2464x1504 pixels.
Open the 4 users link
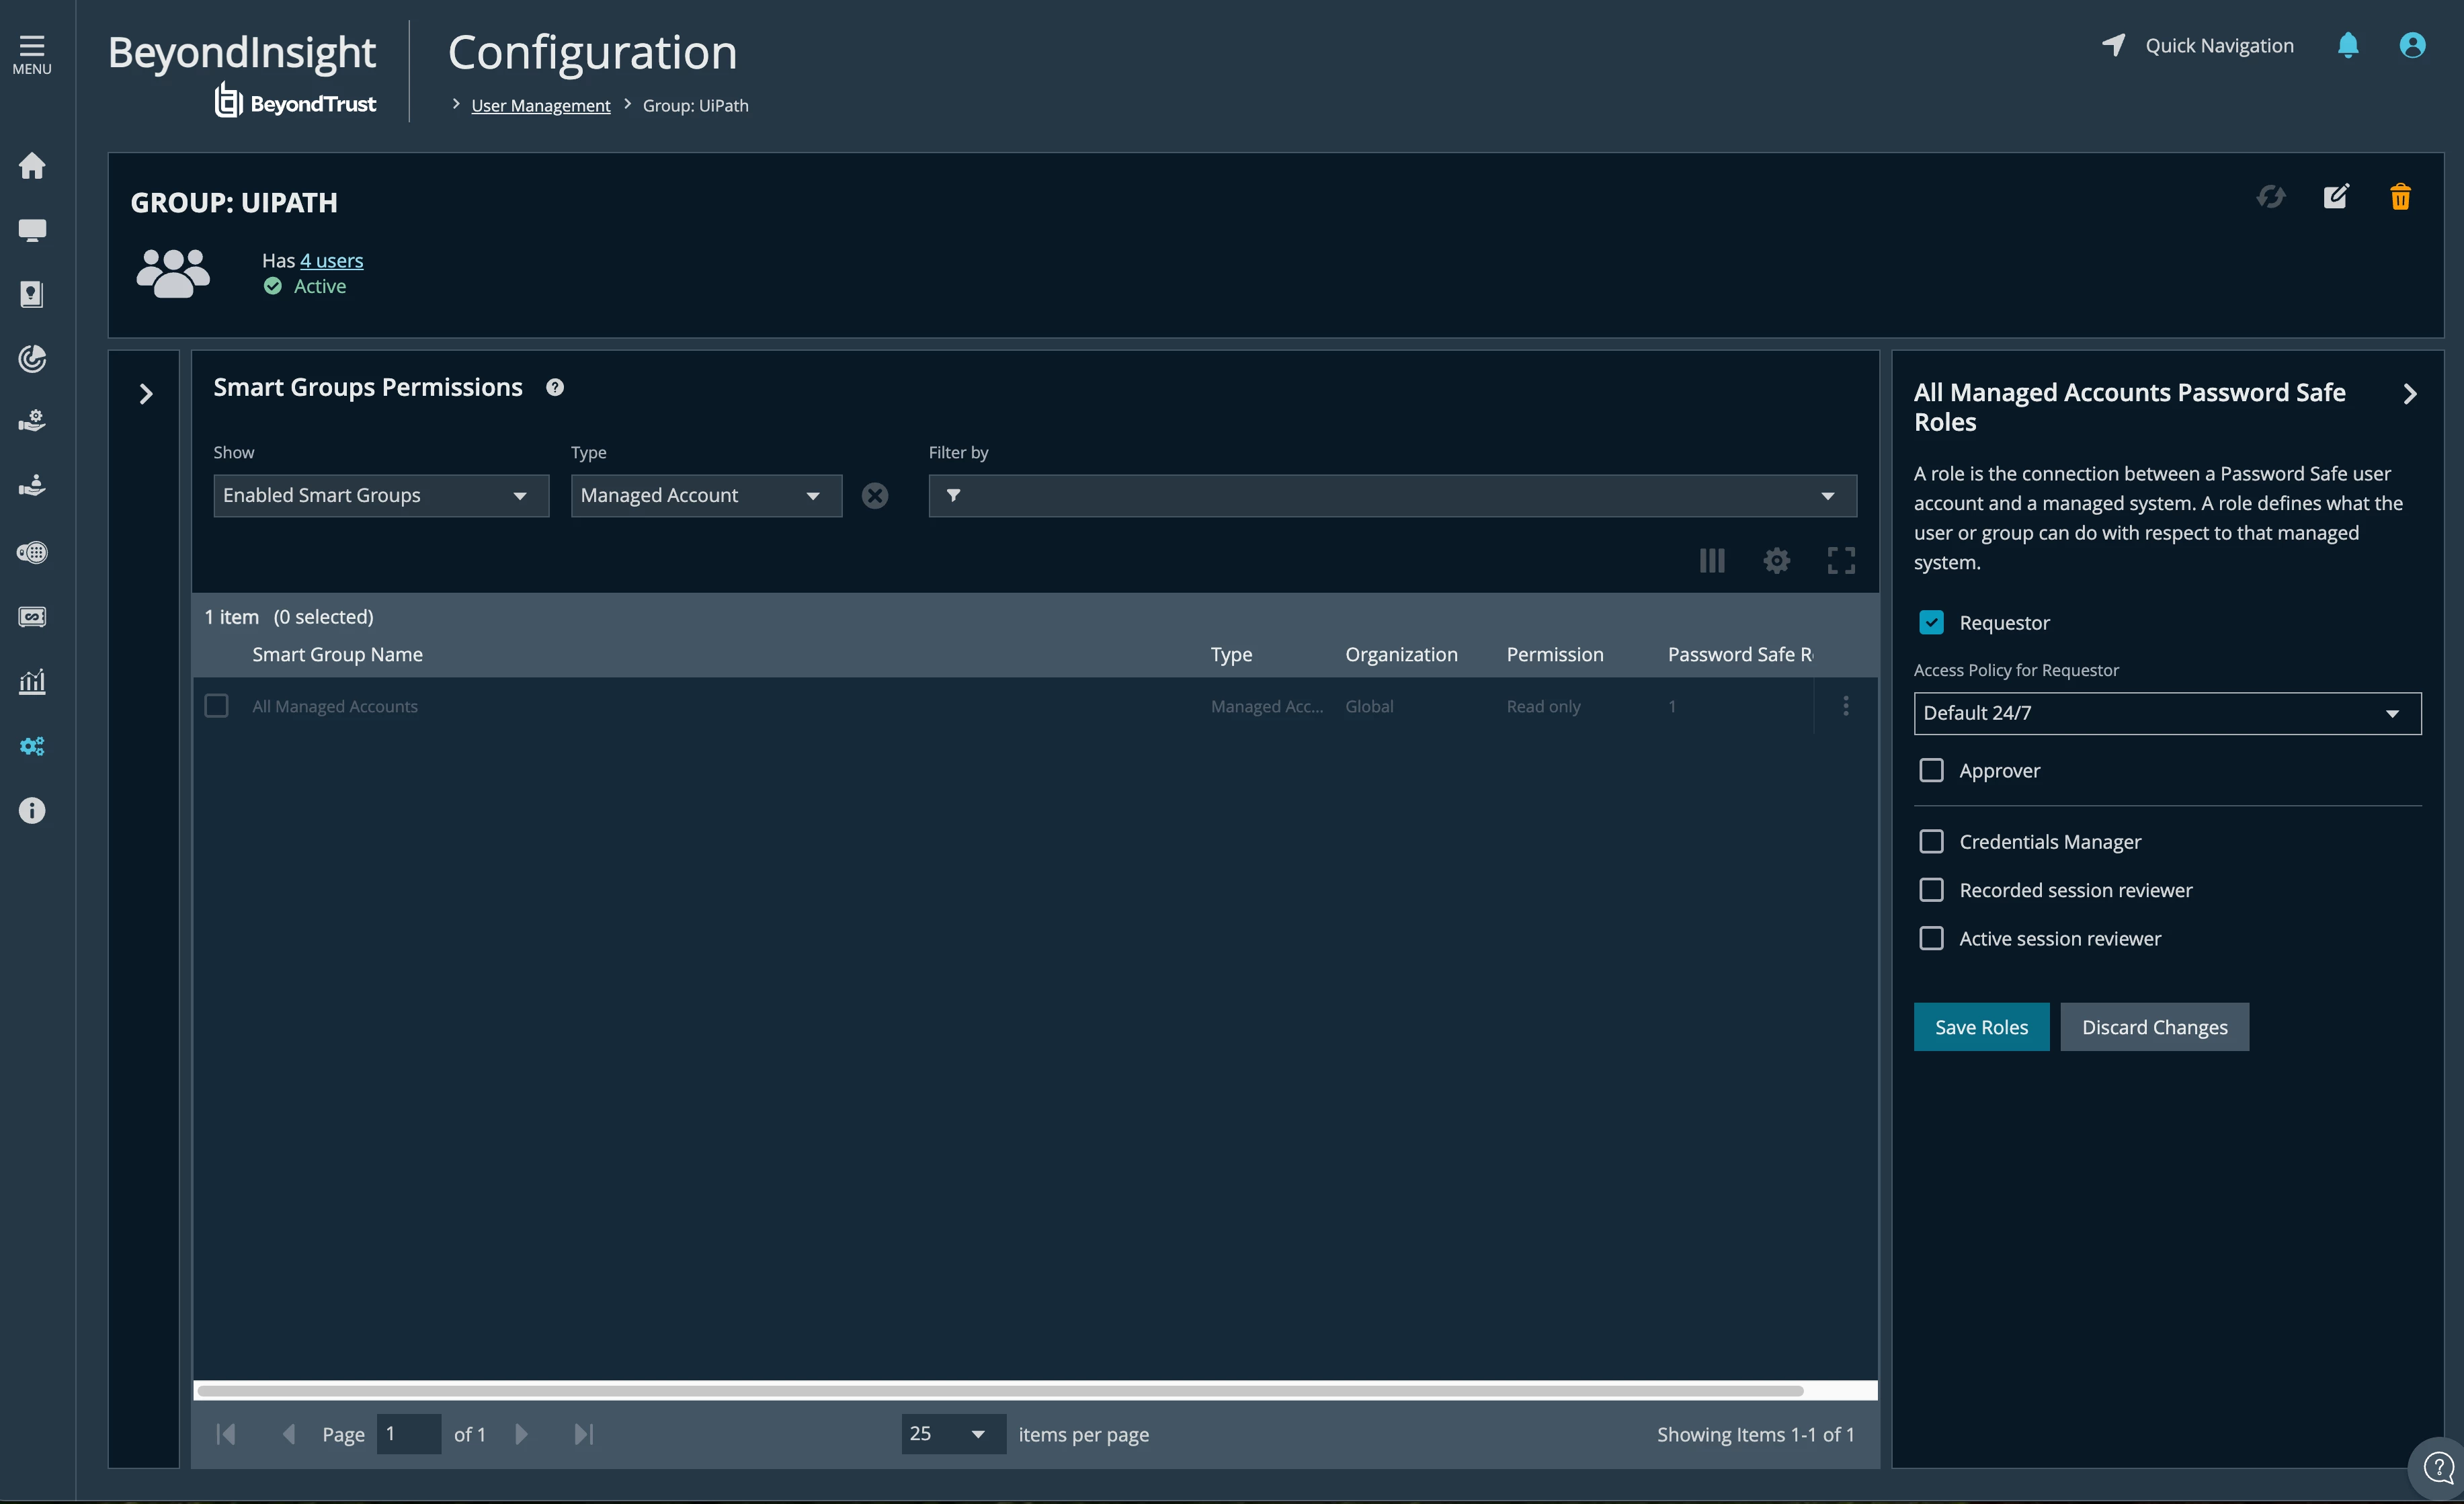[331, 260]
